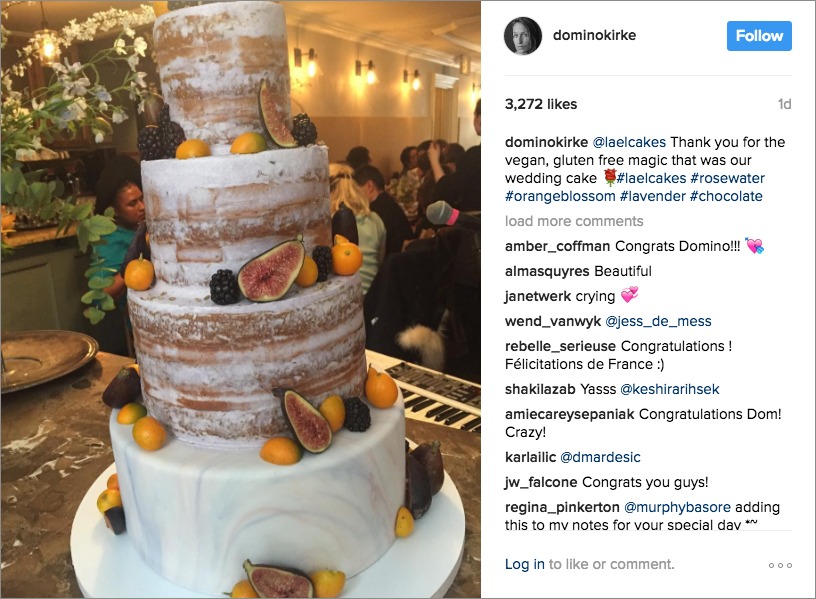View the 3,272 likes list
The height and width of the screenshot is (599, 816).
(541, 104)
